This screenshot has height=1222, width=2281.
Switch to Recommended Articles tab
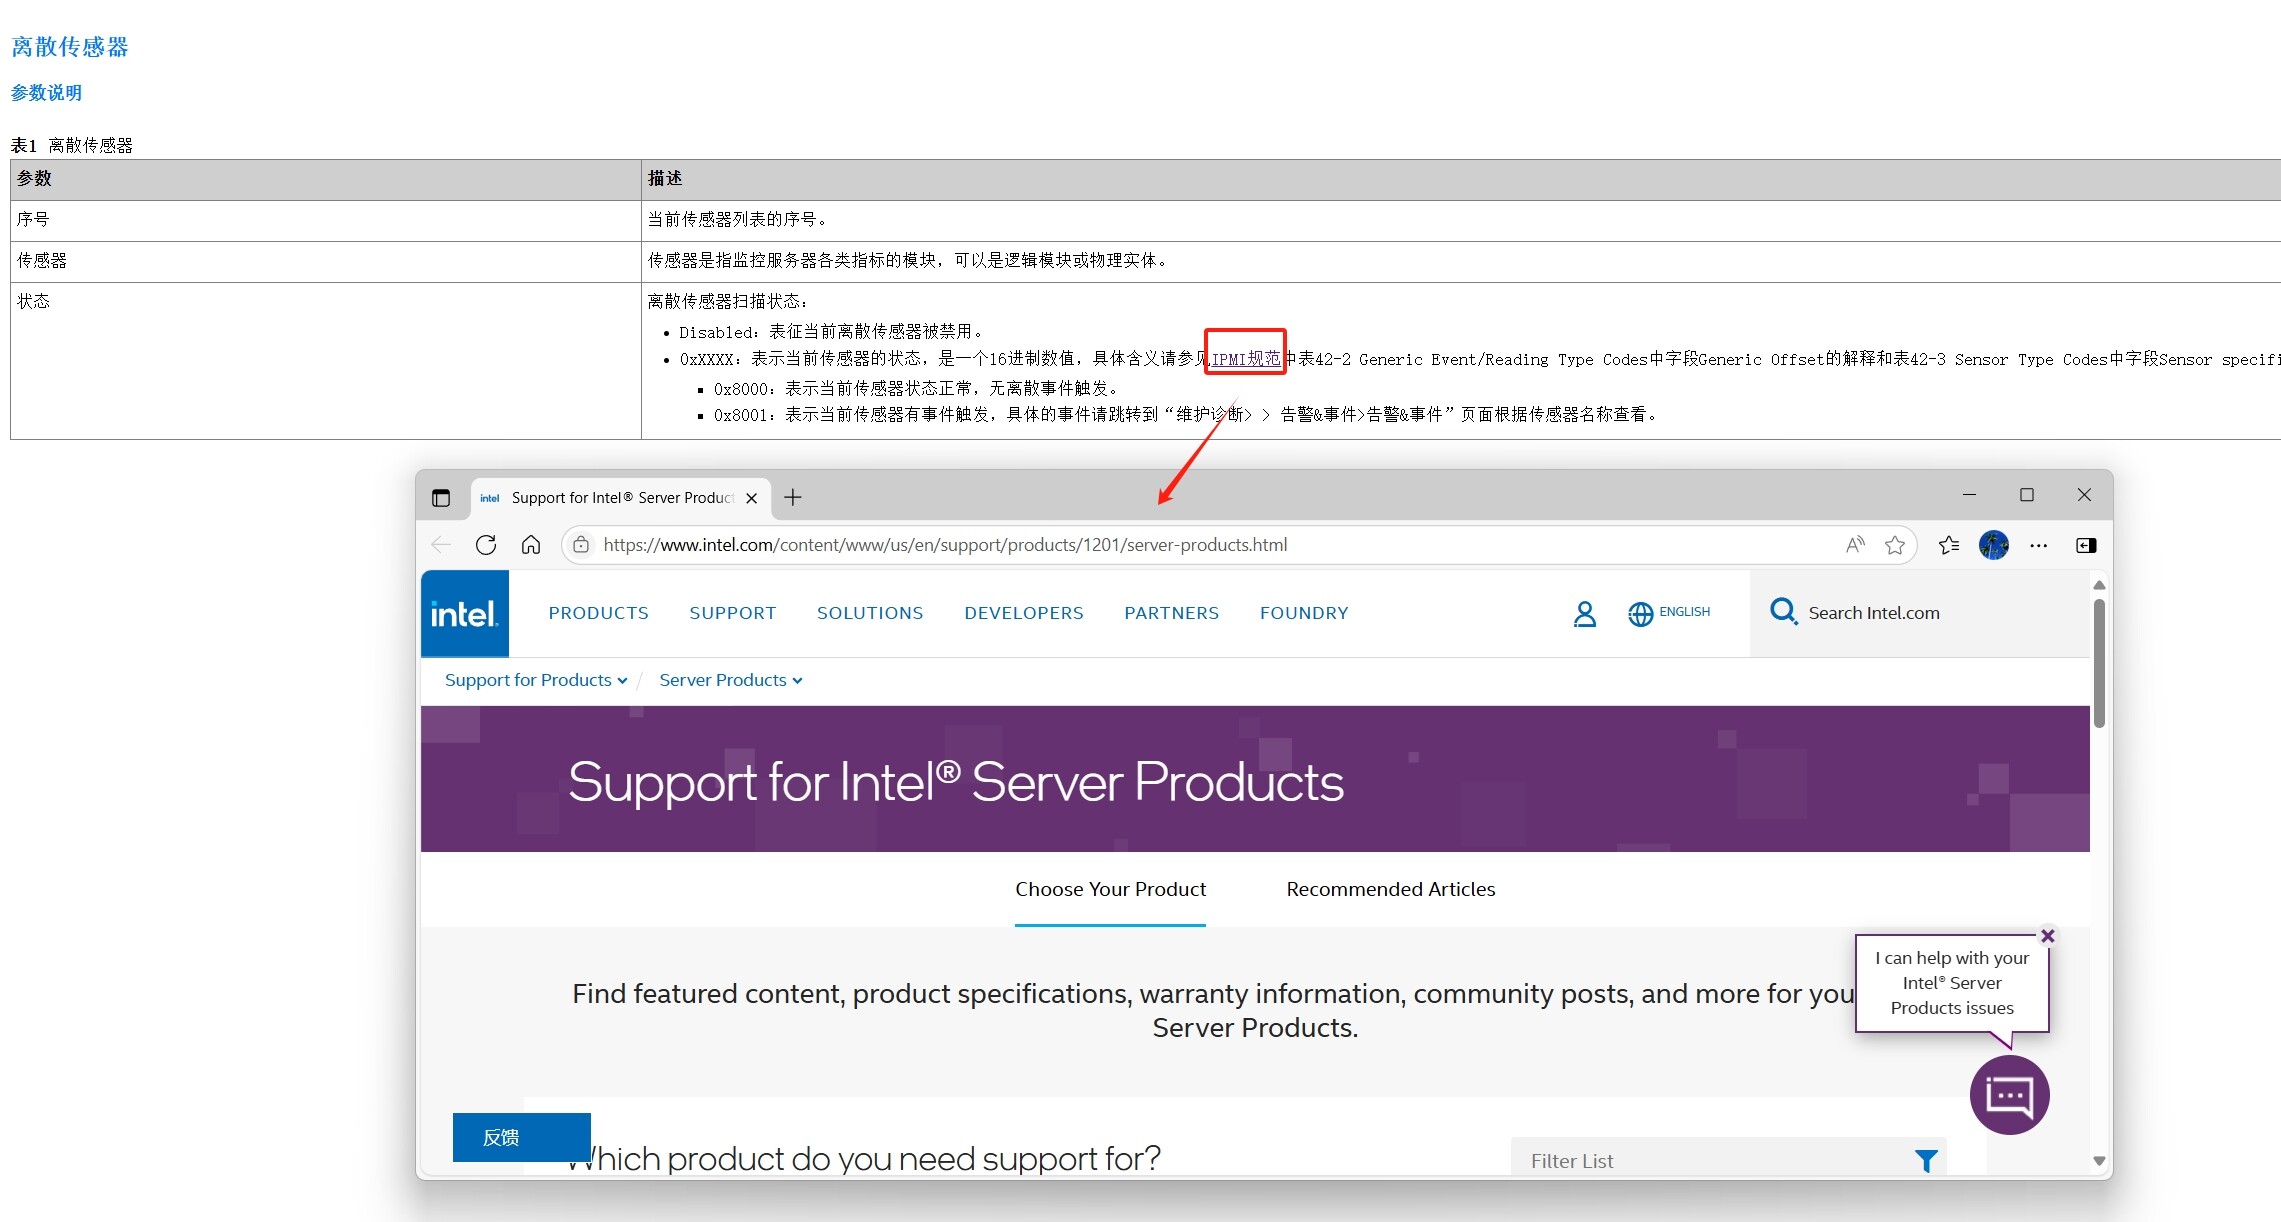pyautogui.click(x=1390, y=889)
